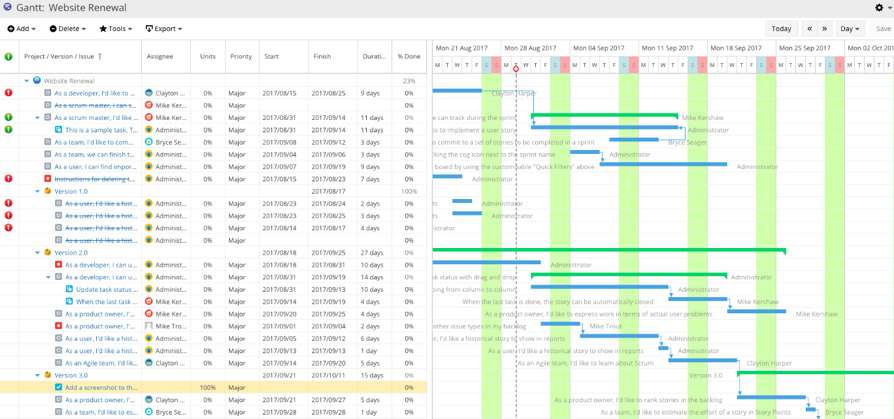Click the Website Renewal project icon
The height and width of the screenshot is (419, 894).
click(x=37, y=80)
